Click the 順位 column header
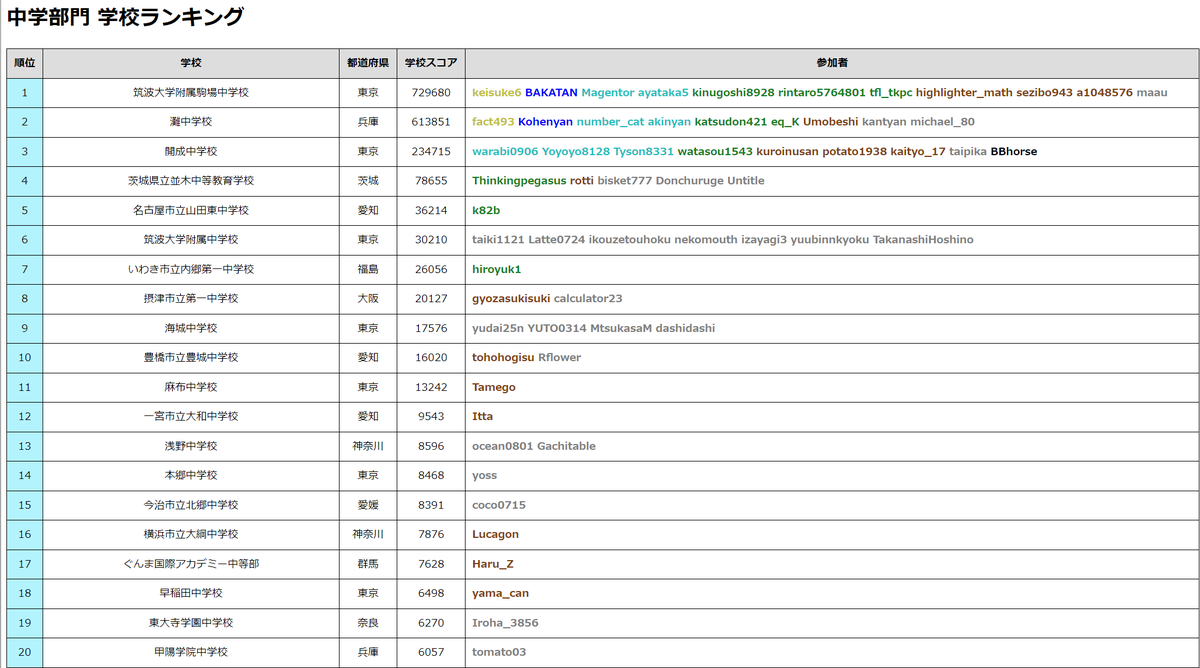The image size is (1200, 668). coord(24,62)
